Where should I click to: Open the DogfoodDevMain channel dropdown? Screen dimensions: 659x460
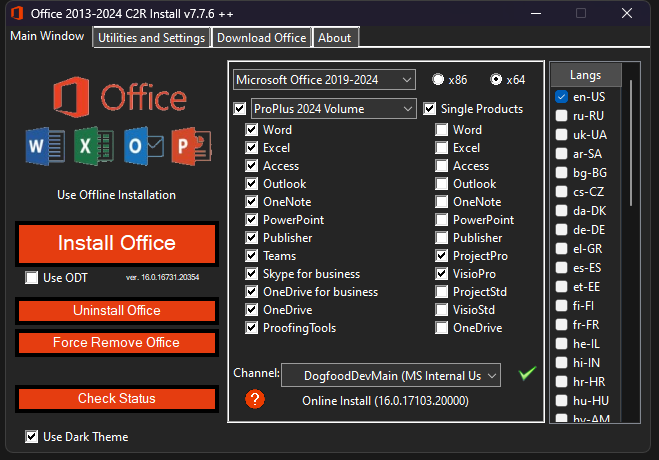pyautogui.click(x=390, y=375)
